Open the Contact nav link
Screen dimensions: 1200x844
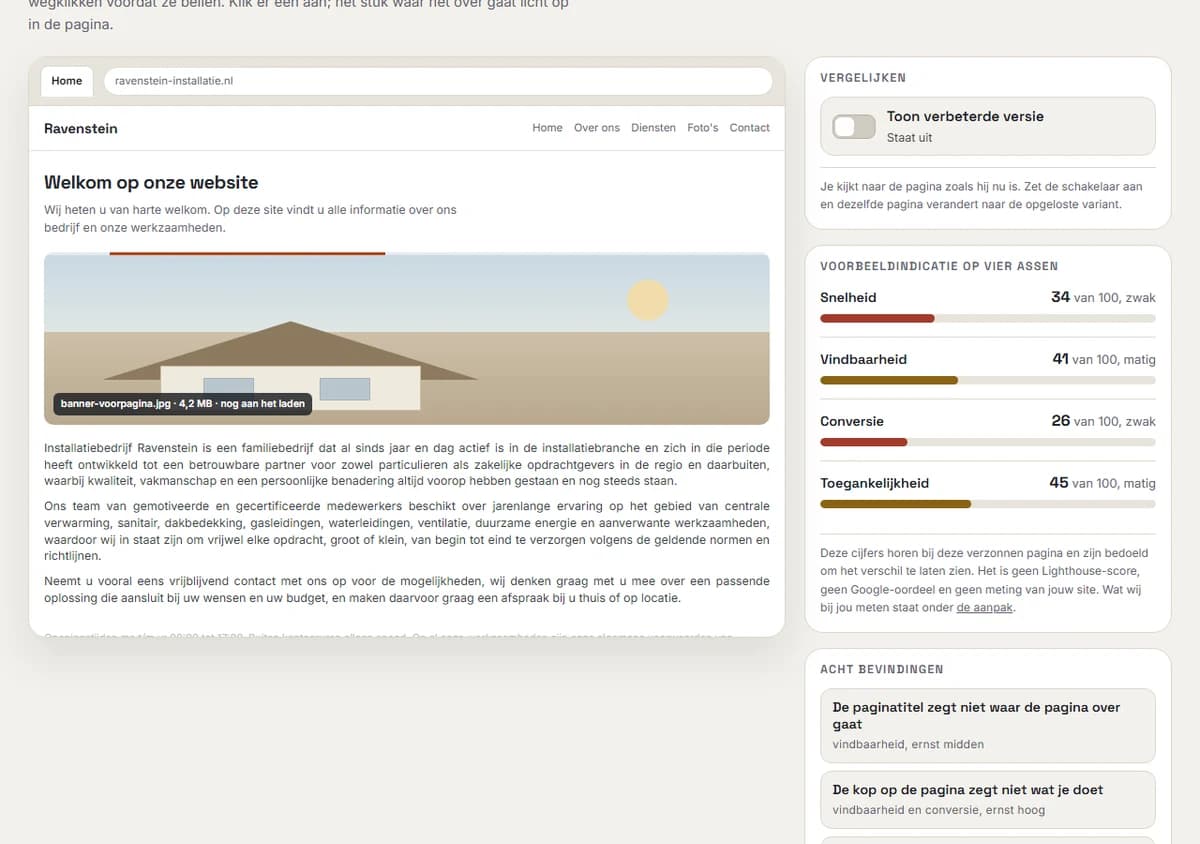pyautogui.click(x=750, y=128)
